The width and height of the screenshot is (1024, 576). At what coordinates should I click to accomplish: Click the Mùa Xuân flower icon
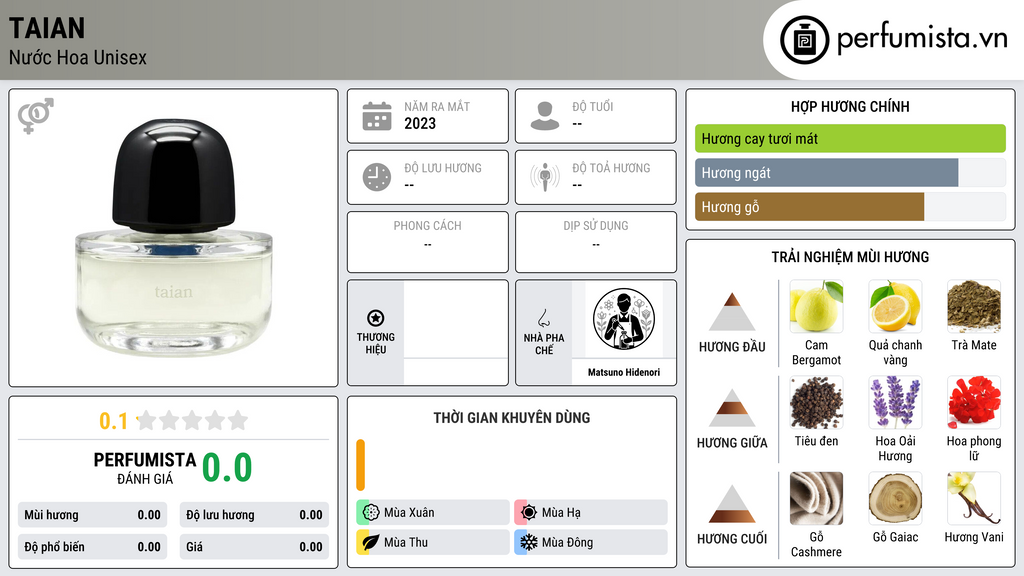pyautogui.click(x=371, y=512)
